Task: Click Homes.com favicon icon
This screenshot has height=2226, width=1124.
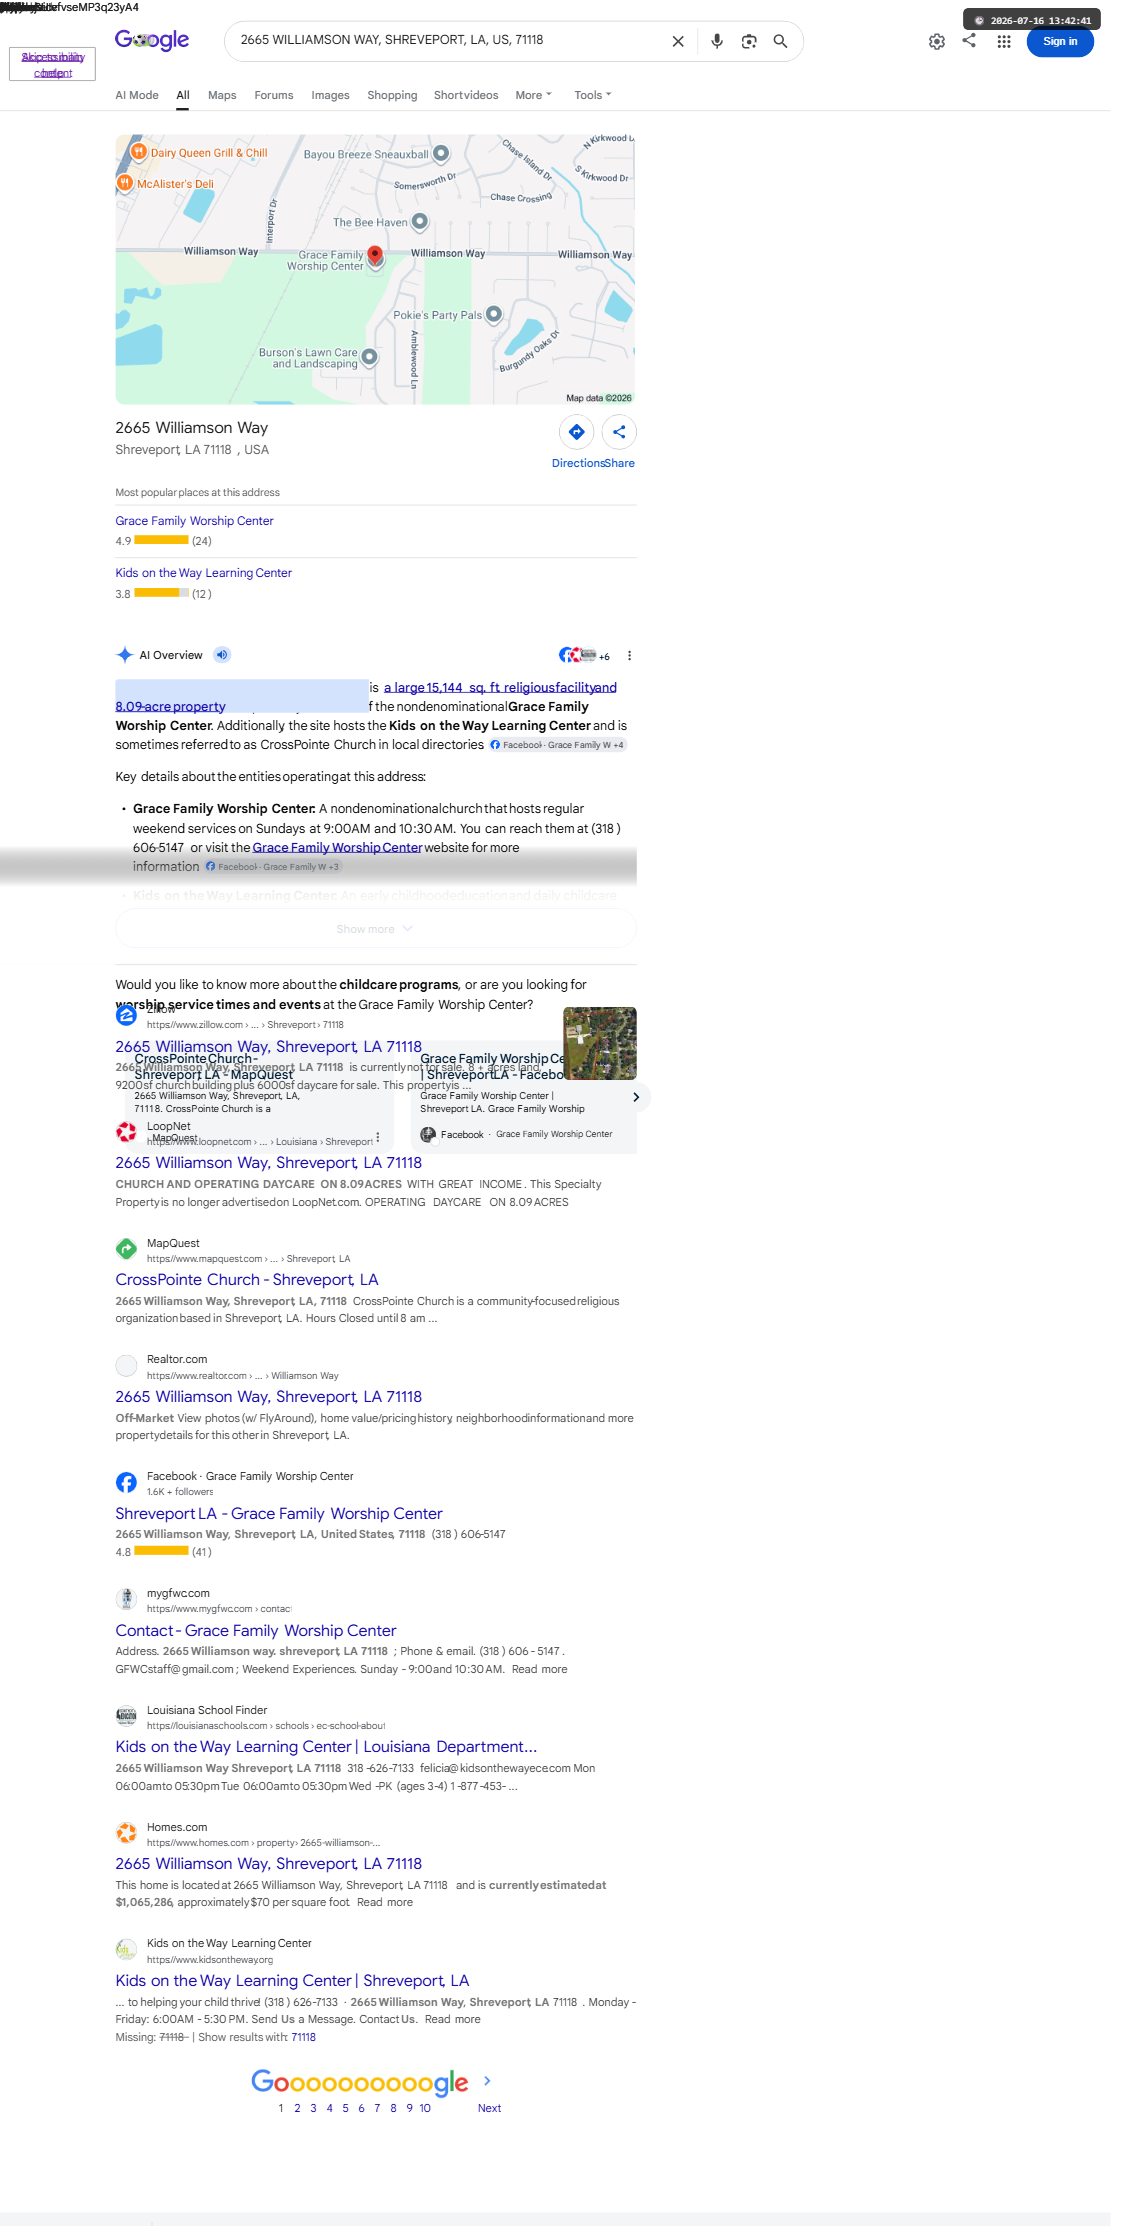Action: coord(126,1833)
